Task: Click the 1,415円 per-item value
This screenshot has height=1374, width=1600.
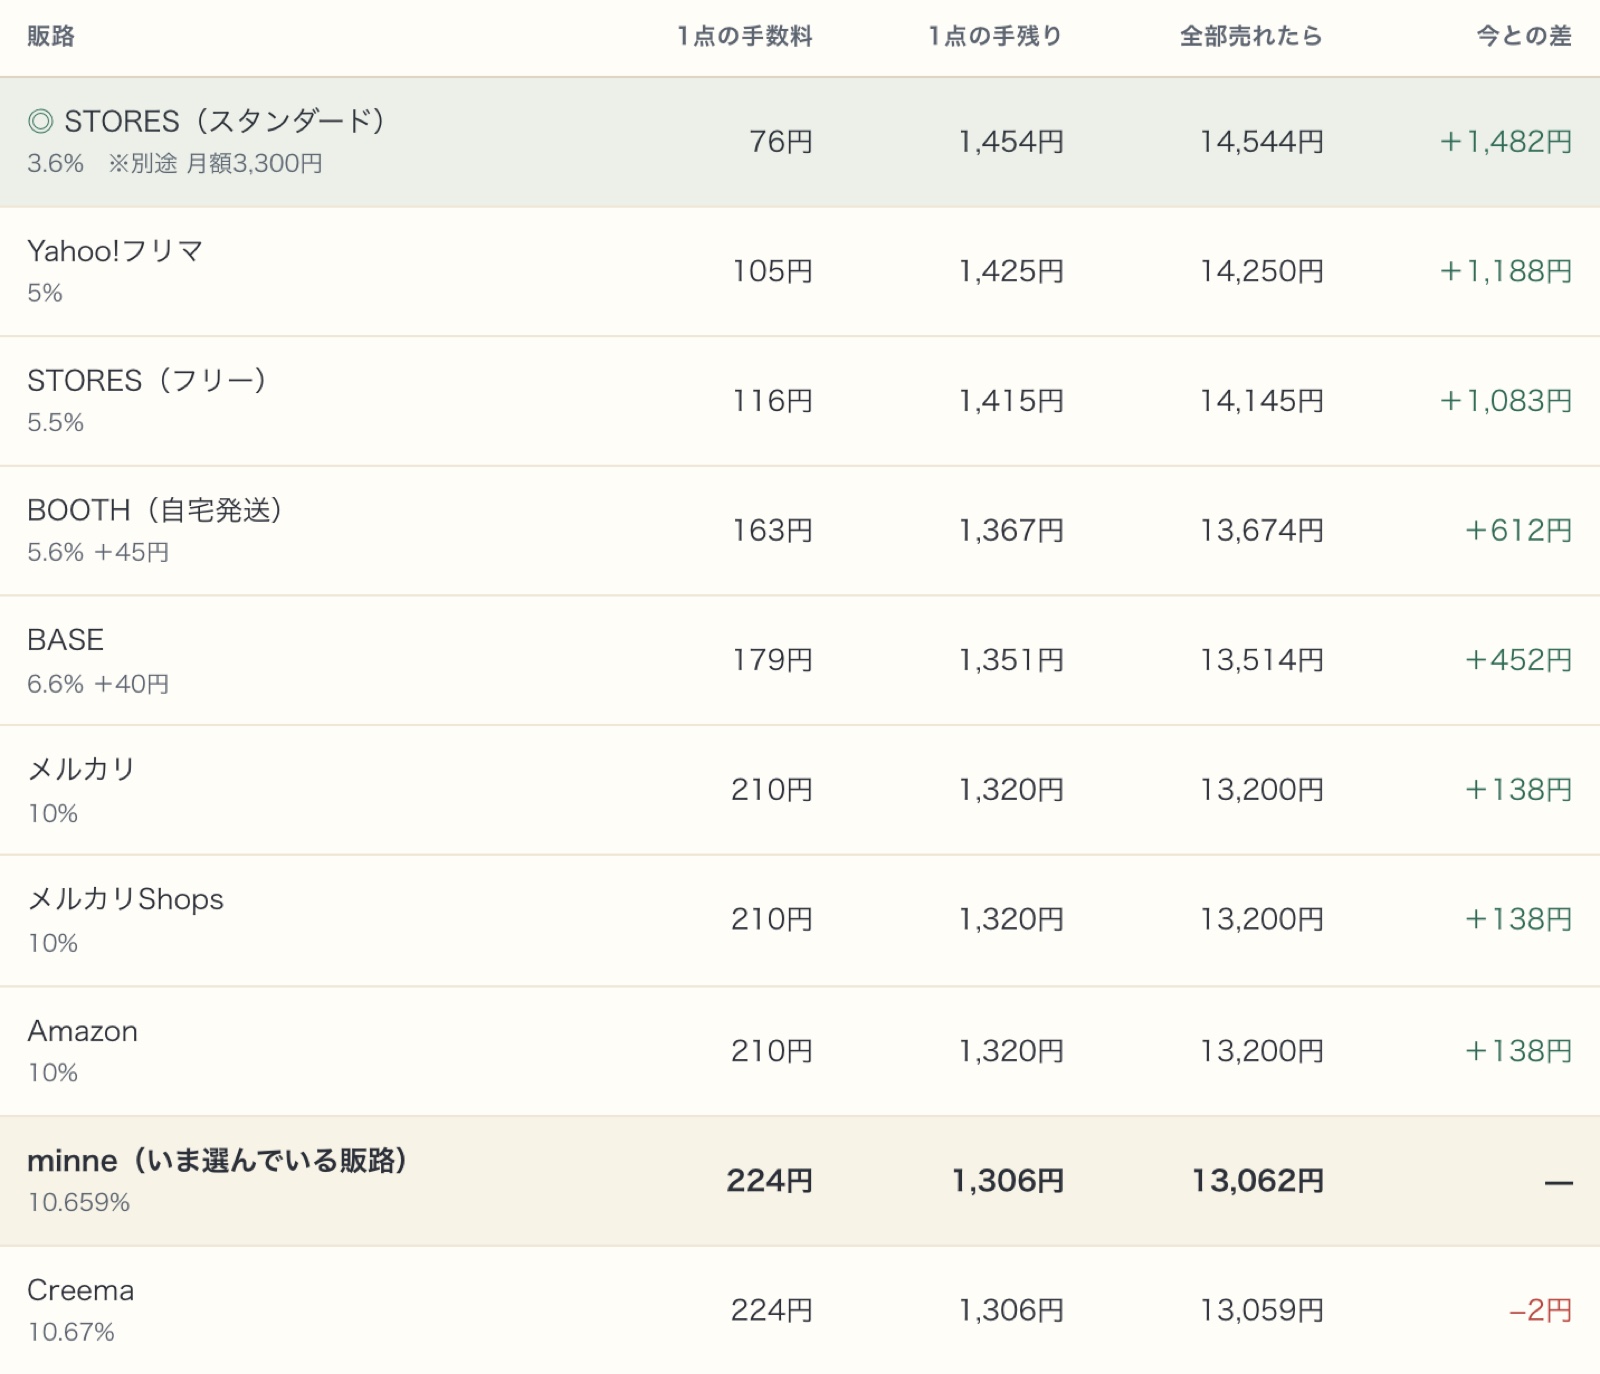Action: [x=1011, y=401]
